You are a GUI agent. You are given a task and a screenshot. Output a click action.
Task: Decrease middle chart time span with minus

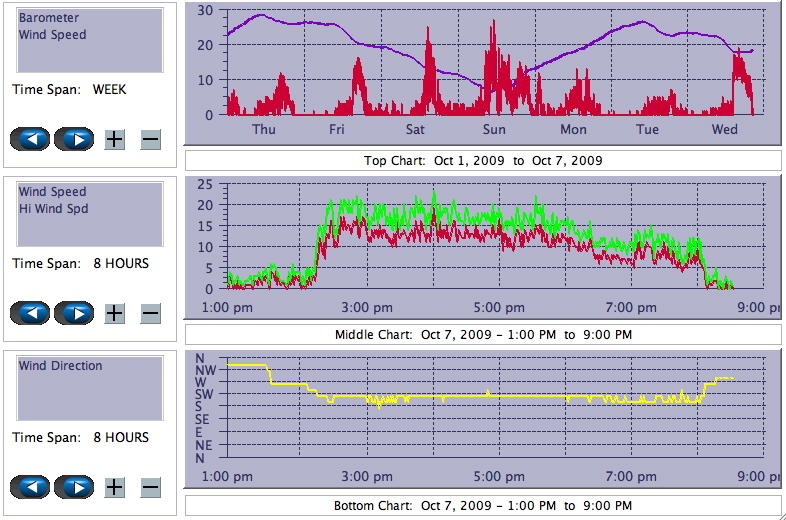pos(150,313)
